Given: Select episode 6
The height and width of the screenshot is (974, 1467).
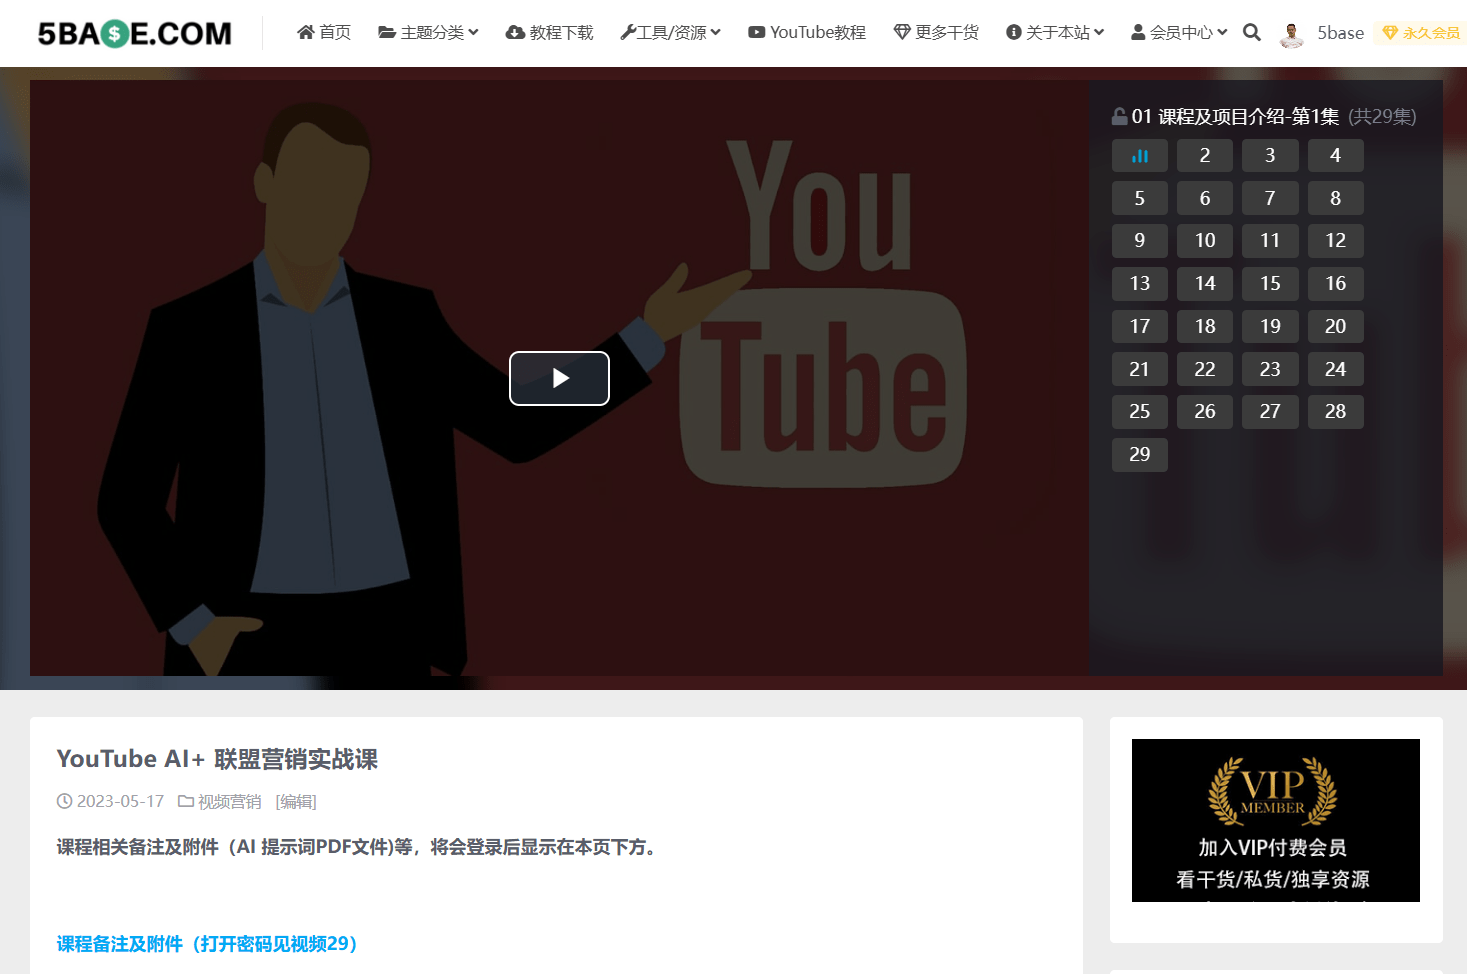Looking at the screenshot, I should pos(1205,199).
